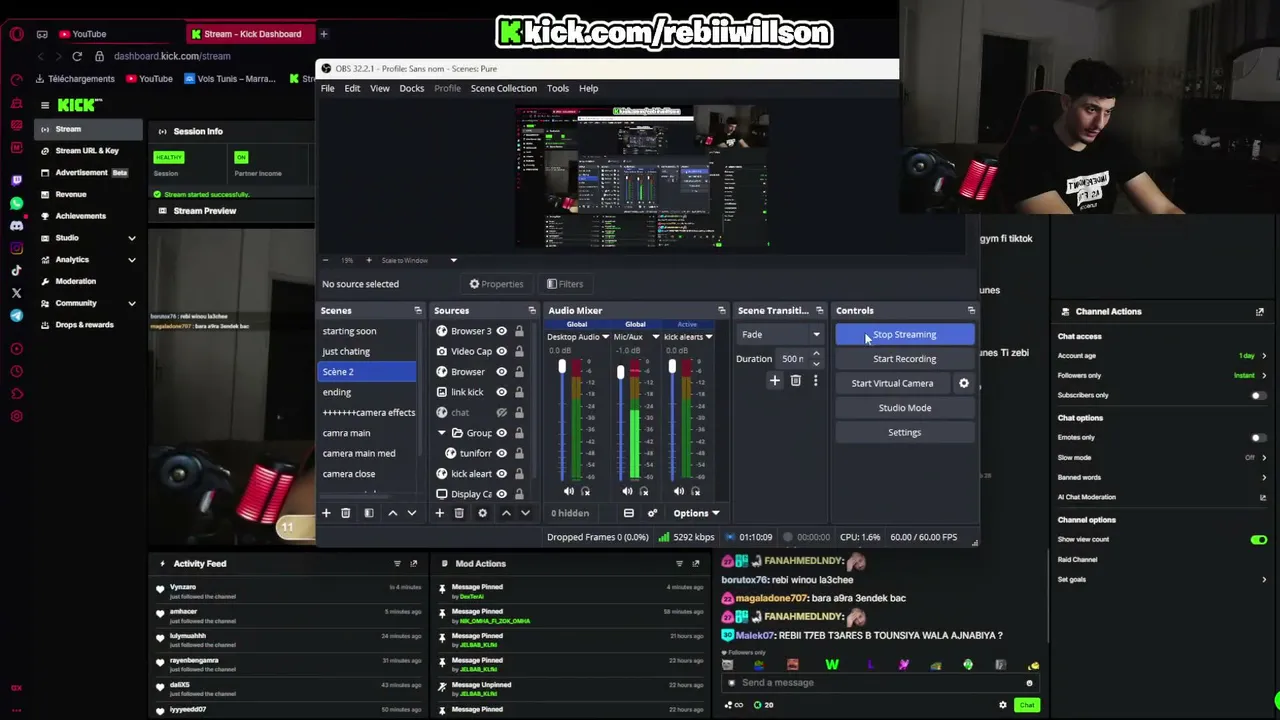Open chat settings gear next to Chat button
The width and height of the screenshot is (1280, 720).
point(1003,705)
